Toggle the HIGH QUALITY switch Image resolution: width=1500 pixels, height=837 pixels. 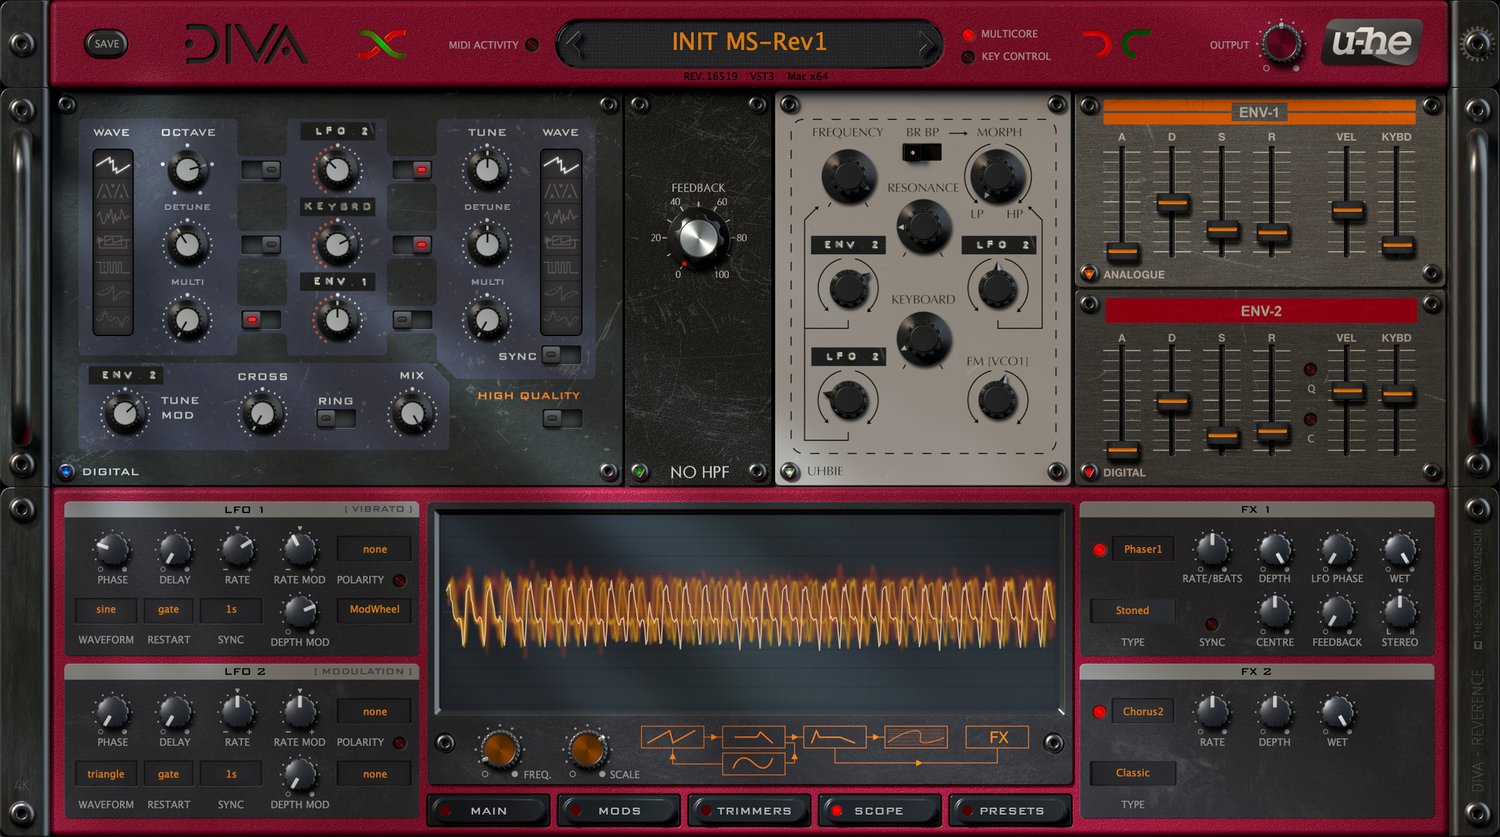click(x=561, y=419)
